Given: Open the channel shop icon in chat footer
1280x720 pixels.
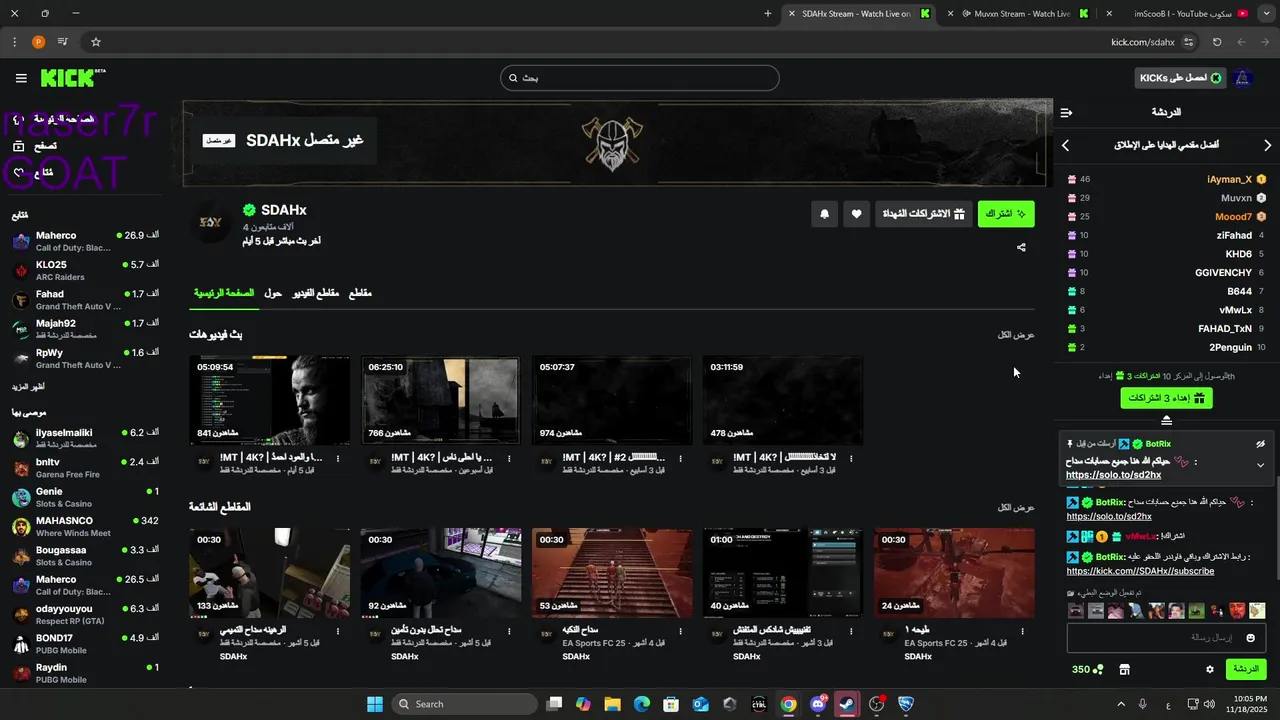Looking at the screenshot, I should tap(1124, 669).
